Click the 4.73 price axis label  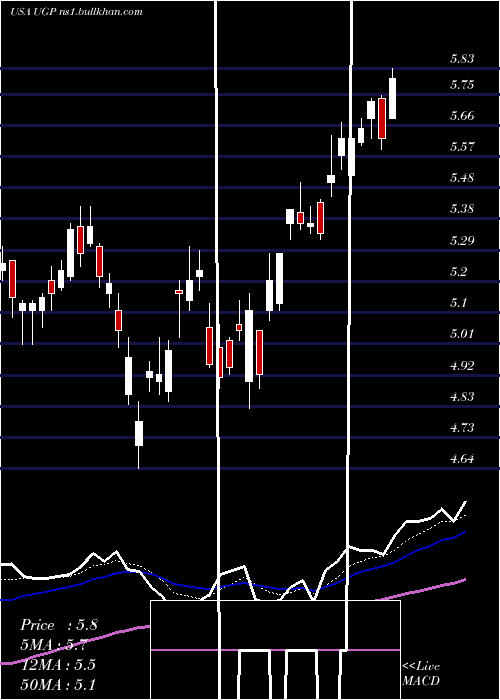462,428
